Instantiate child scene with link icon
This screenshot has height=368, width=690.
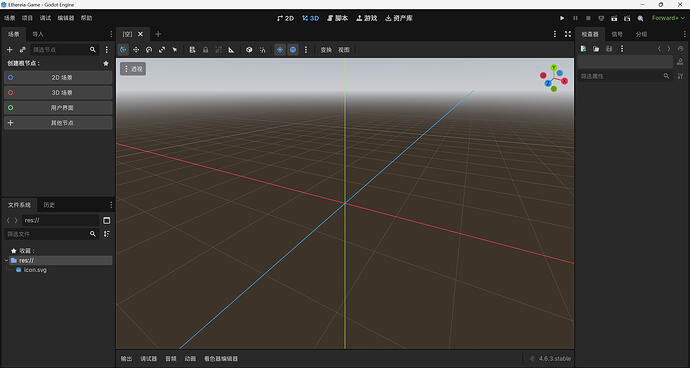[x=22, y=50]
